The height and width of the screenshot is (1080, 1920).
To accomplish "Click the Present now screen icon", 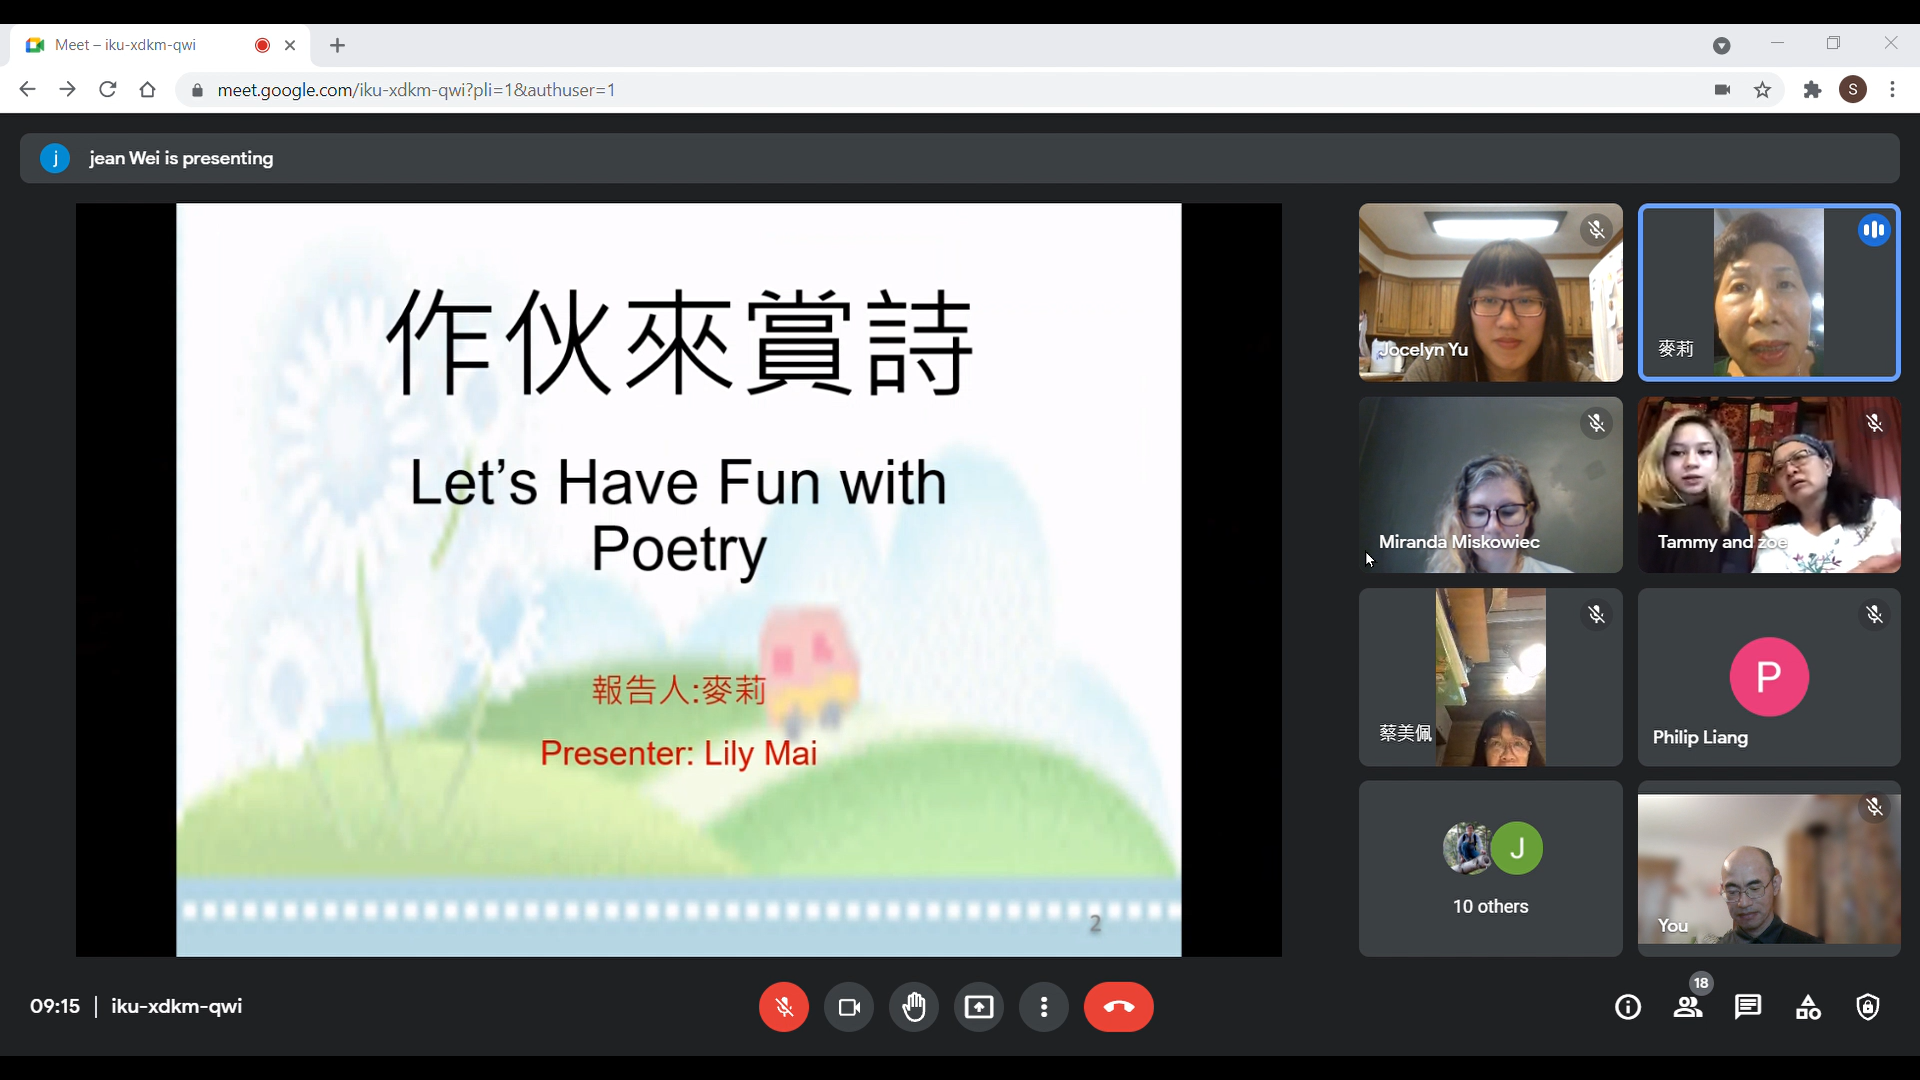I will [x=979, y=1007].
